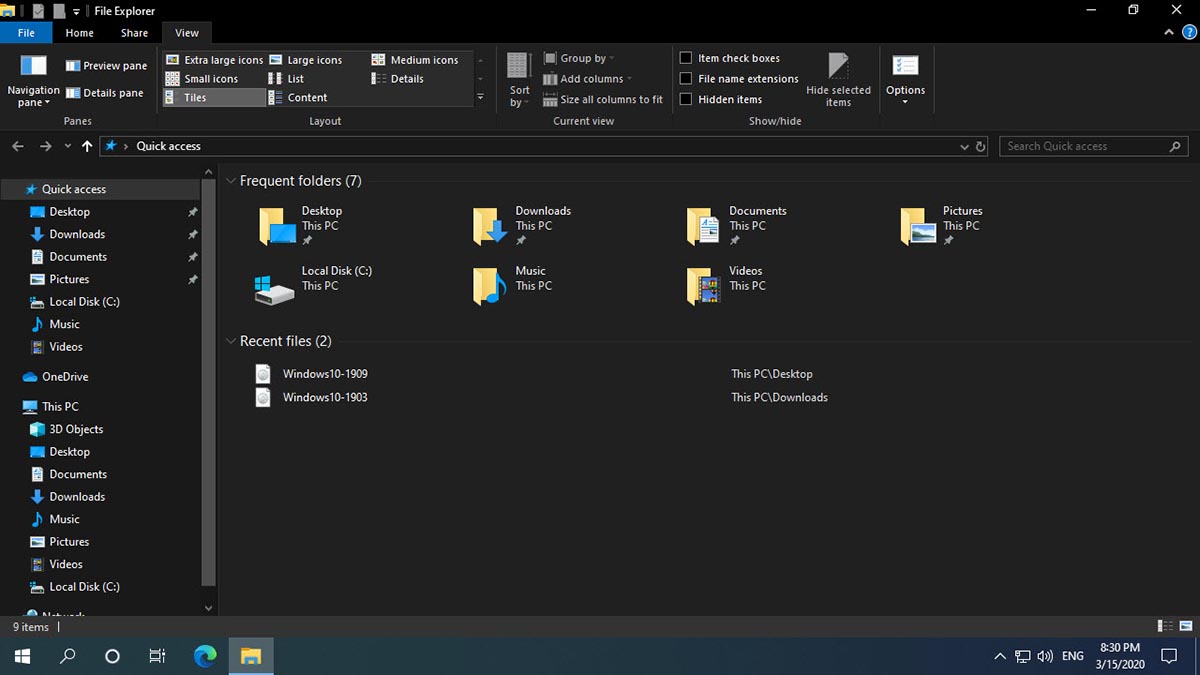This screenshot has width=1200, height=675.
Task: Open the Add columns dropdown
Action: 588,79
